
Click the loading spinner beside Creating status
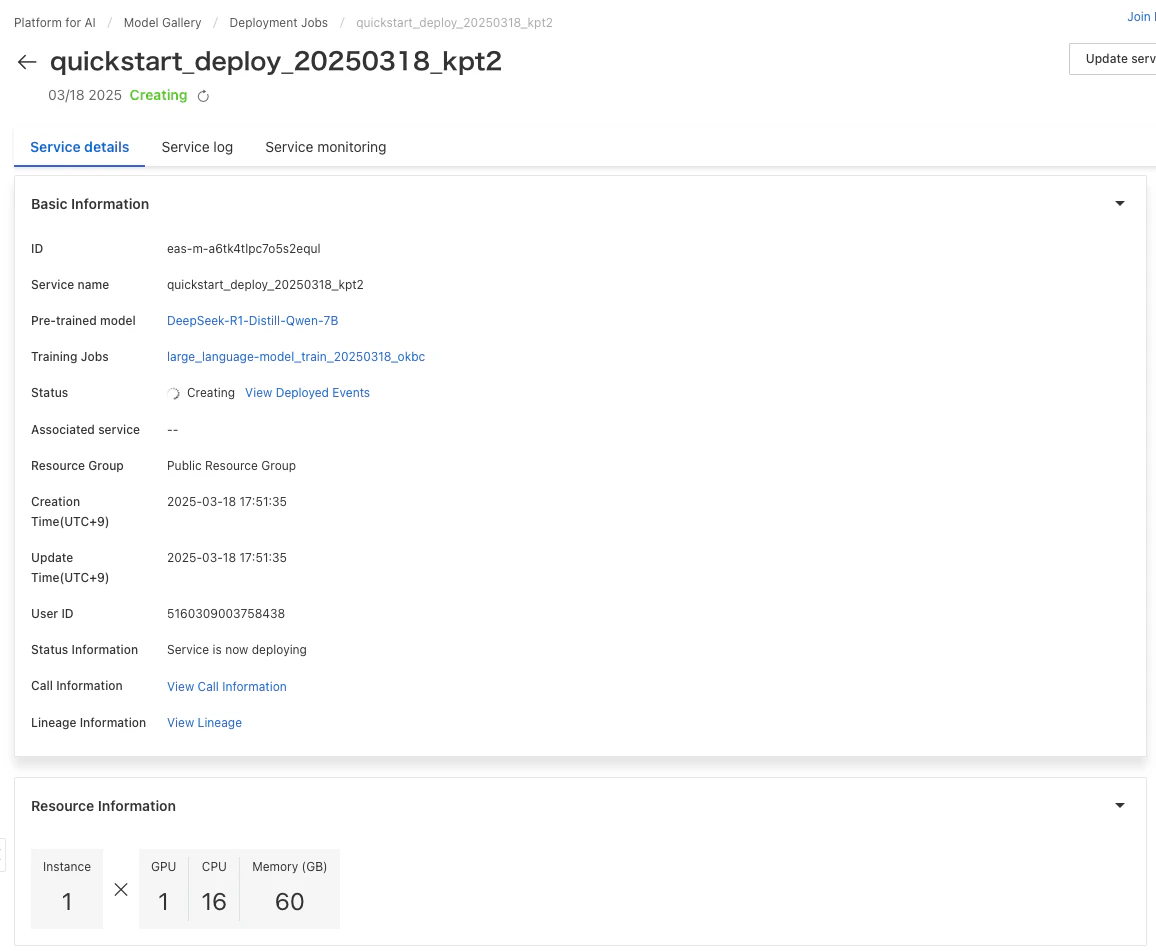pyautogui.click(x=173, y=394)
